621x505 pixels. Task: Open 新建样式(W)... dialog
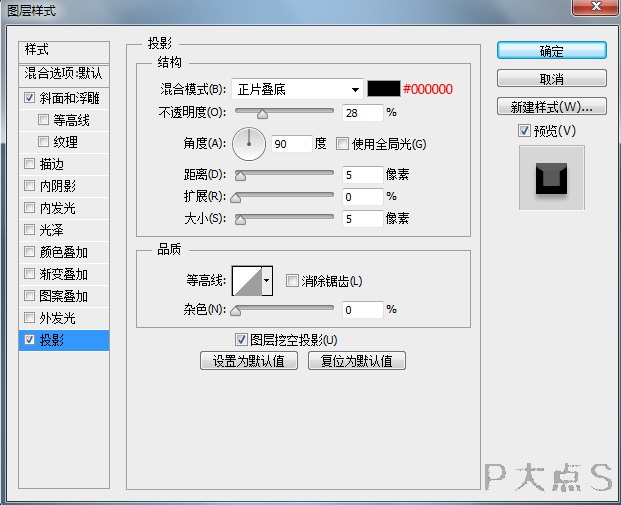(551, 107)
